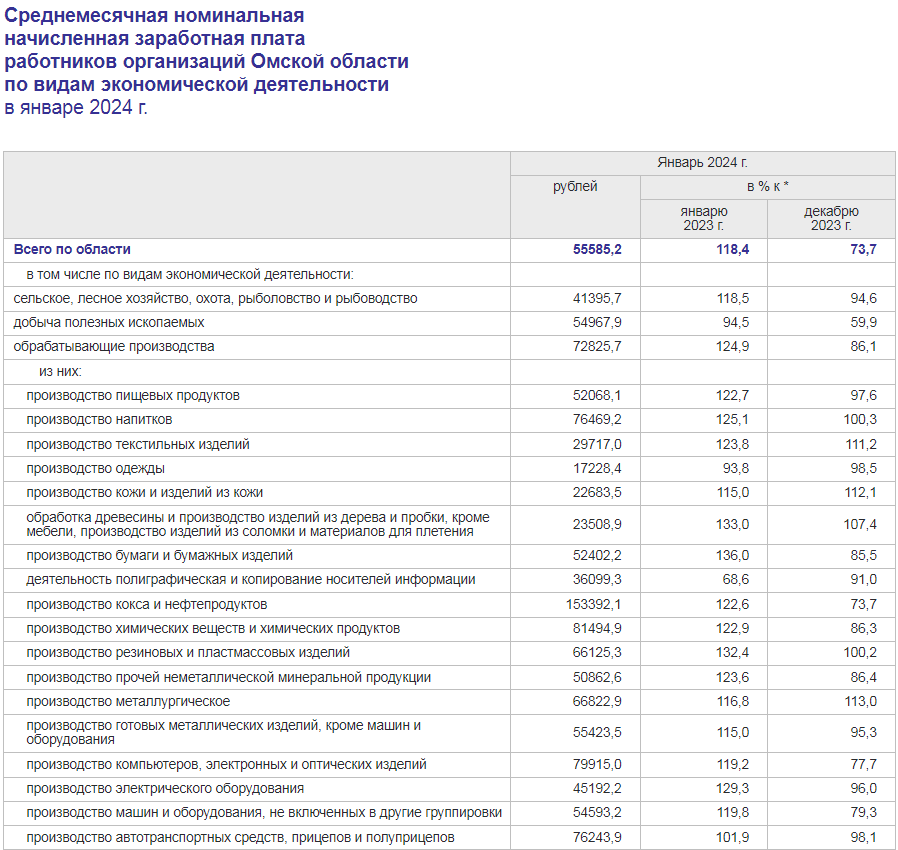
Task: Select rubles value 17228,4 for производство одежды
Action: 597,468
